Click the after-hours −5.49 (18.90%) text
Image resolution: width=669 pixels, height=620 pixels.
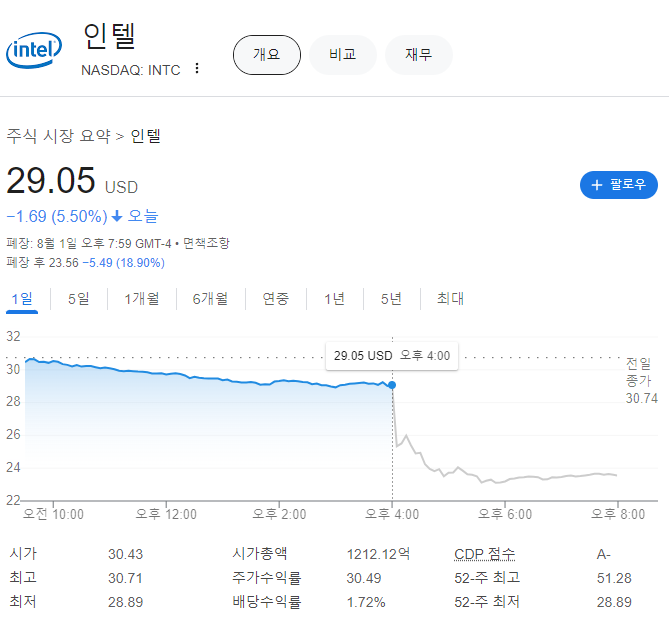[x=123, y=262]
